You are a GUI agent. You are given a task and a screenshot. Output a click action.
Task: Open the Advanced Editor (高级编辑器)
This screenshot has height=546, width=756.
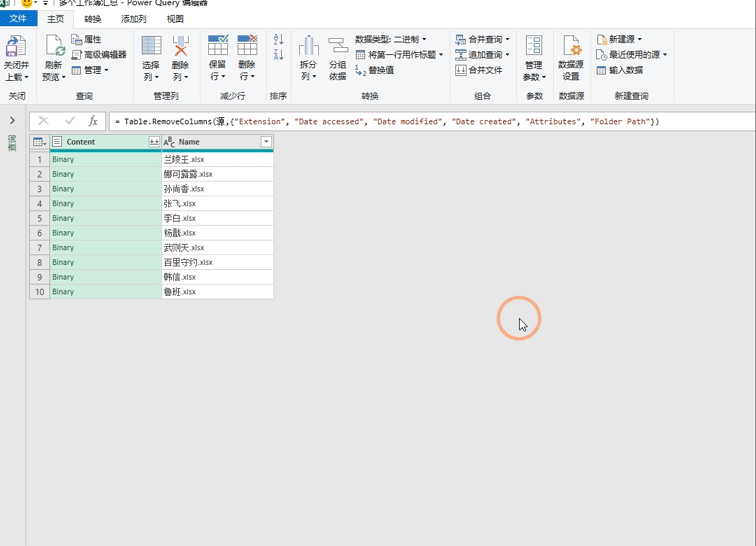click(99, 55)
